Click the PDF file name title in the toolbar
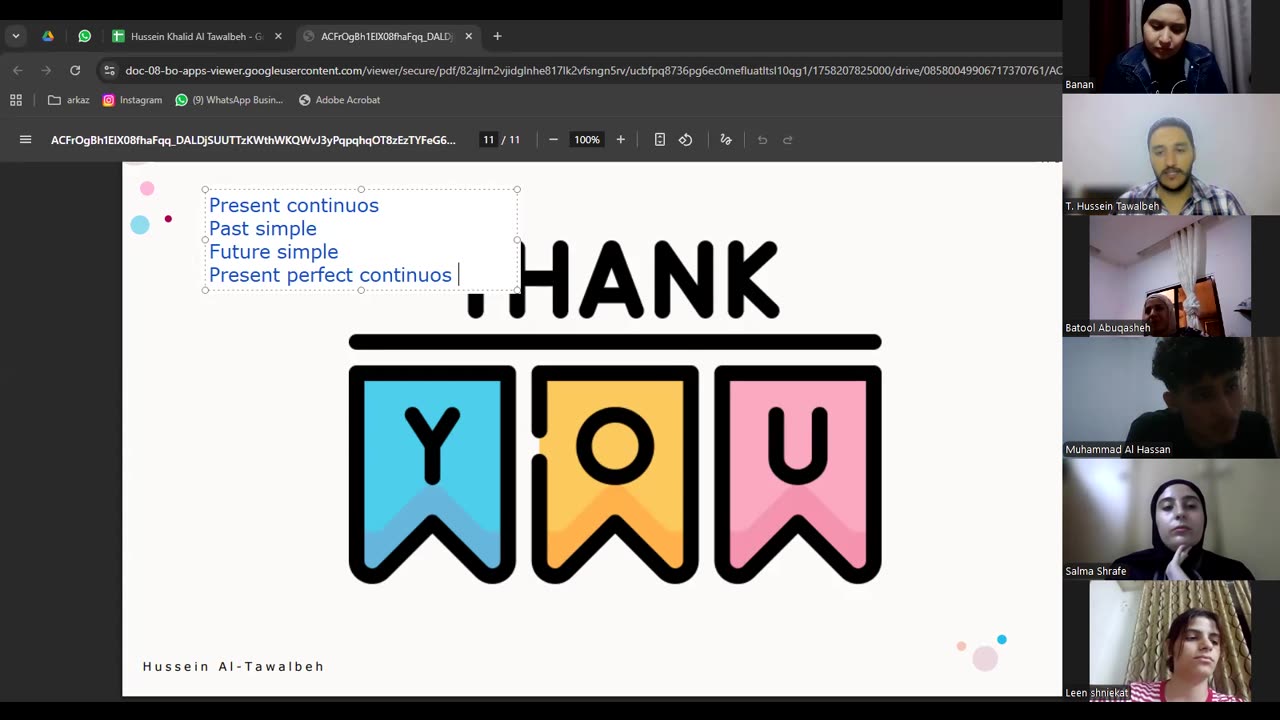 [253, 140]
